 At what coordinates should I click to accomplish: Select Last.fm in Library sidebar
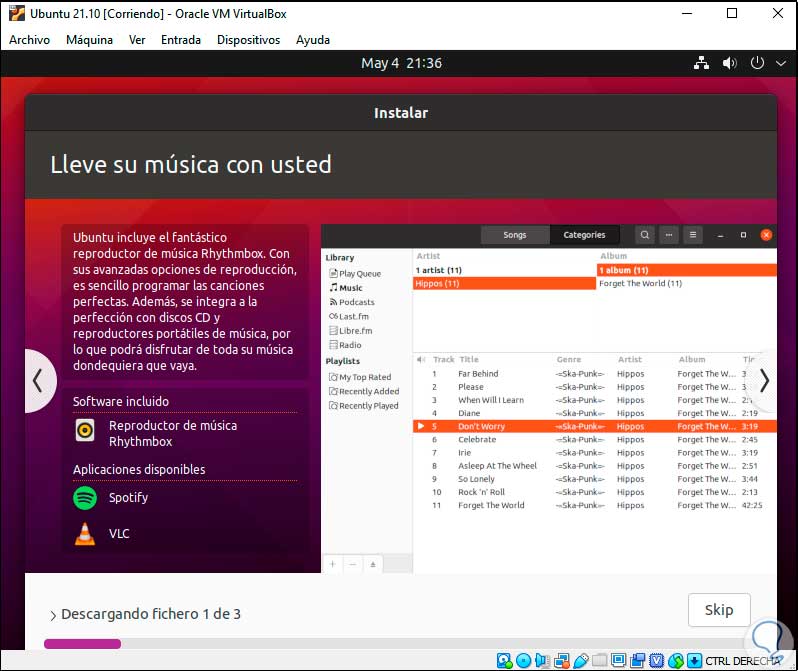coord(349,316)
